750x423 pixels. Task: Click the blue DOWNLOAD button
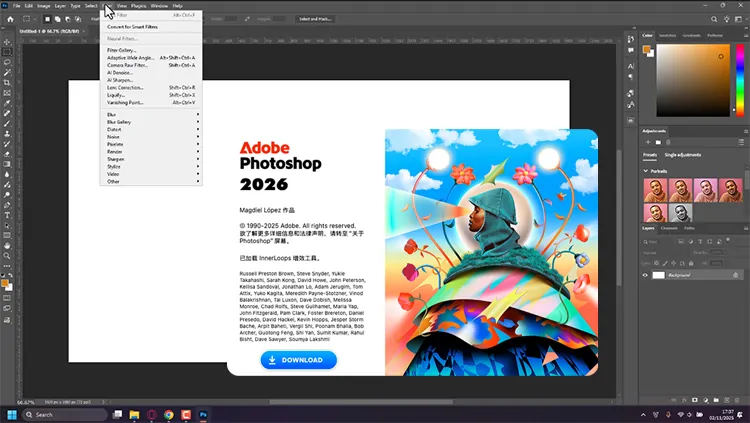(298, 360)
